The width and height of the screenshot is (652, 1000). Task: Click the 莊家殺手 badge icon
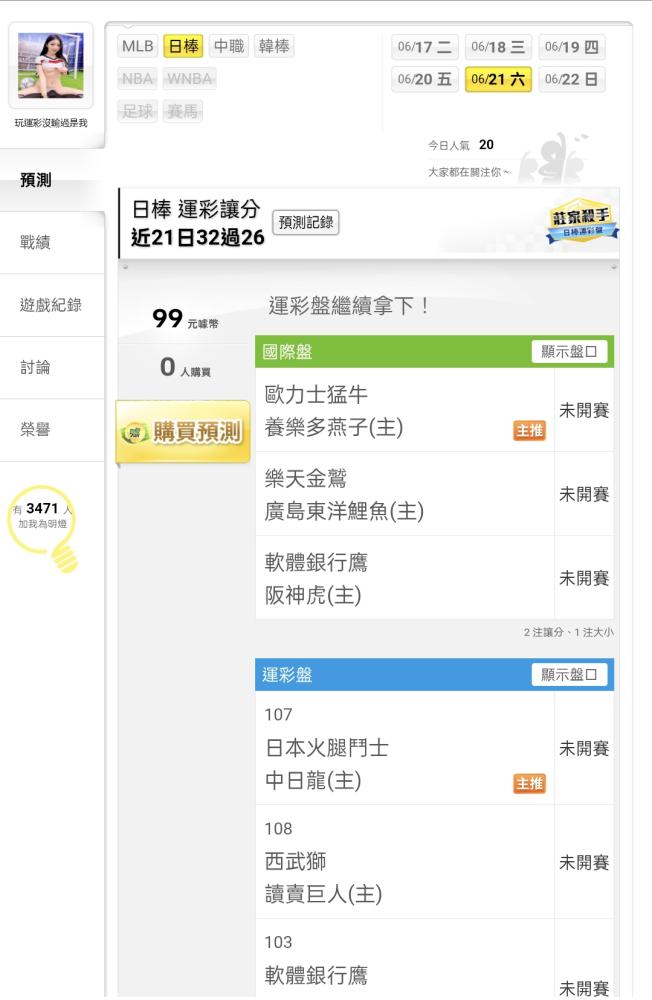pos(582,221)
